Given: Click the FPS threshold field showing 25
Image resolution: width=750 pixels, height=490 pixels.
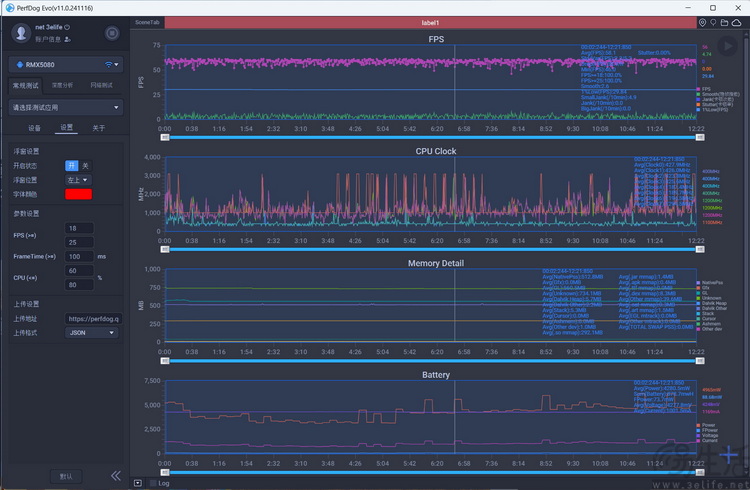Looking at the screenshot, I should 79,242.
